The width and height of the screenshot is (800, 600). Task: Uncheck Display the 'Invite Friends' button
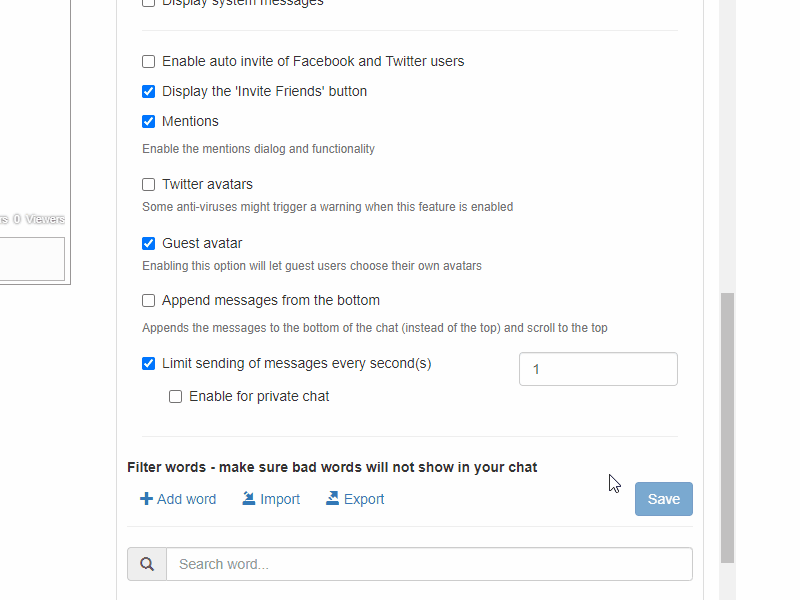coord(148,91)
